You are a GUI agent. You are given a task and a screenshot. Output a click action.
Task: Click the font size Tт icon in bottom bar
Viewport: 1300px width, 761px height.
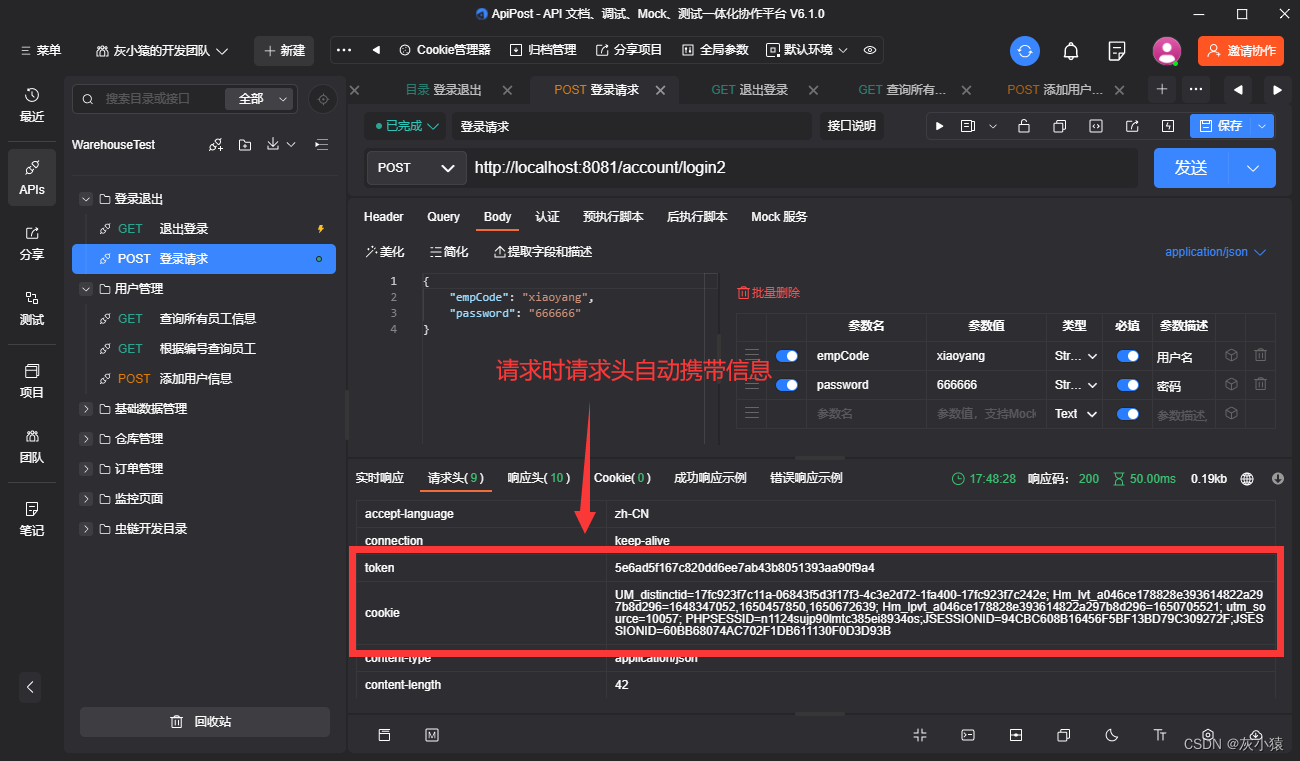tap(1160, 735)
